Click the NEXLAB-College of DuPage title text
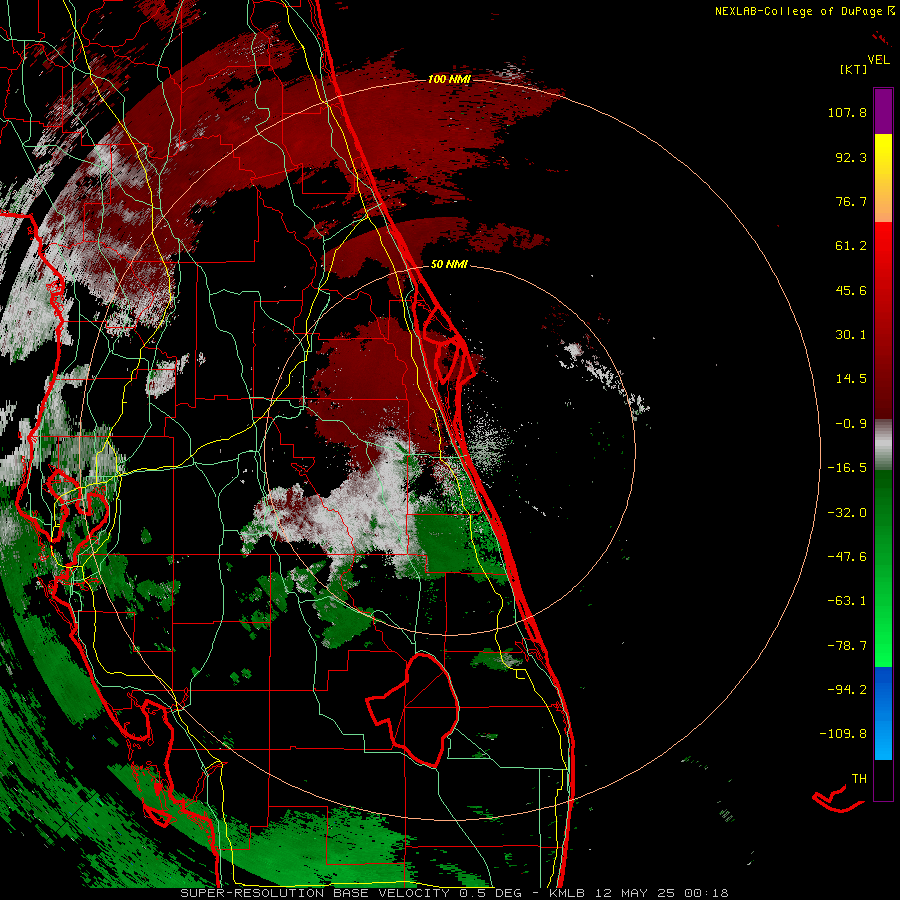 (x=798, y=11)
